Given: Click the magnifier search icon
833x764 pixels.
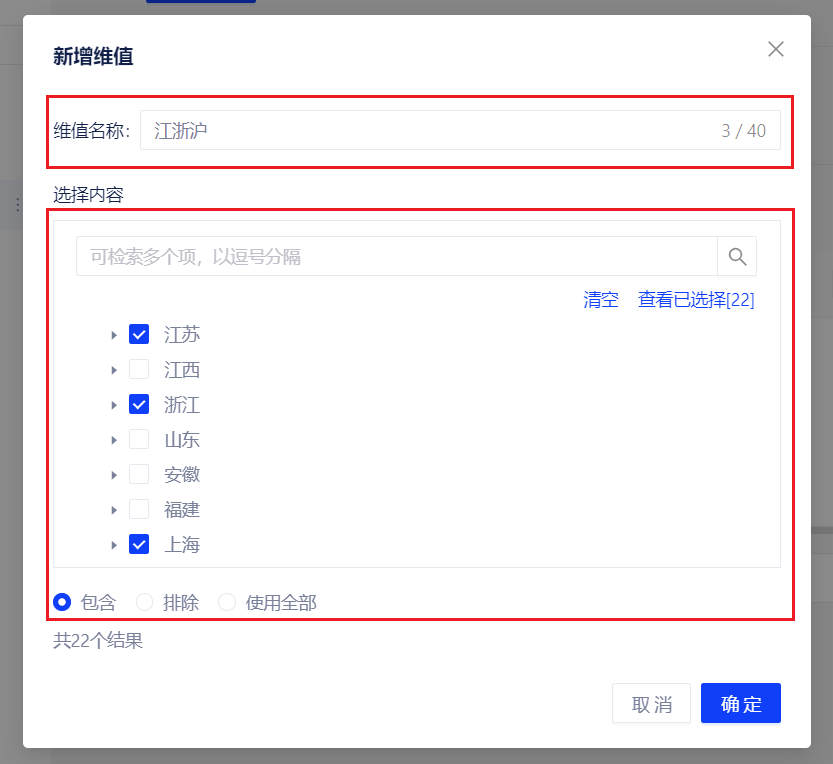Looking at the screenshot, I should pos(737,257).
